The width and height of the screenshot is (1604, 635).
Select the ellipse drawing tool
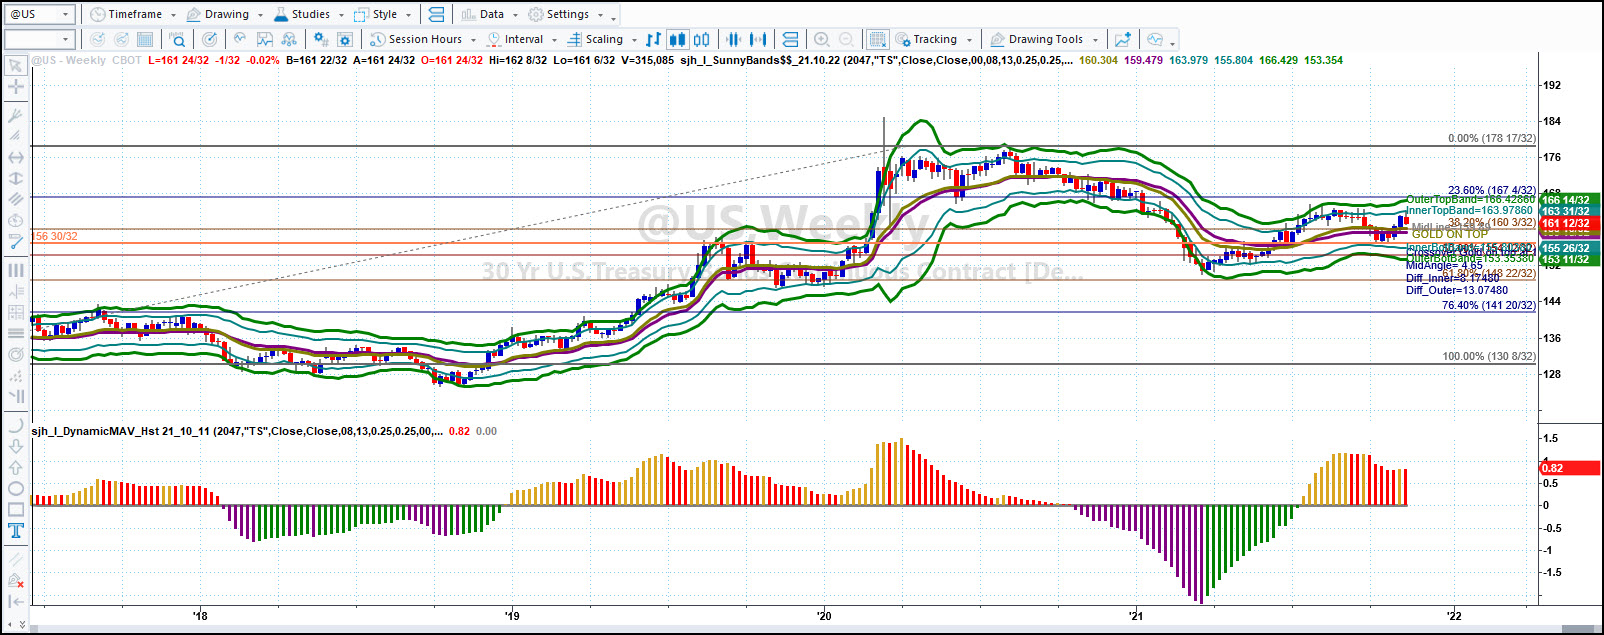pos(16,488)
